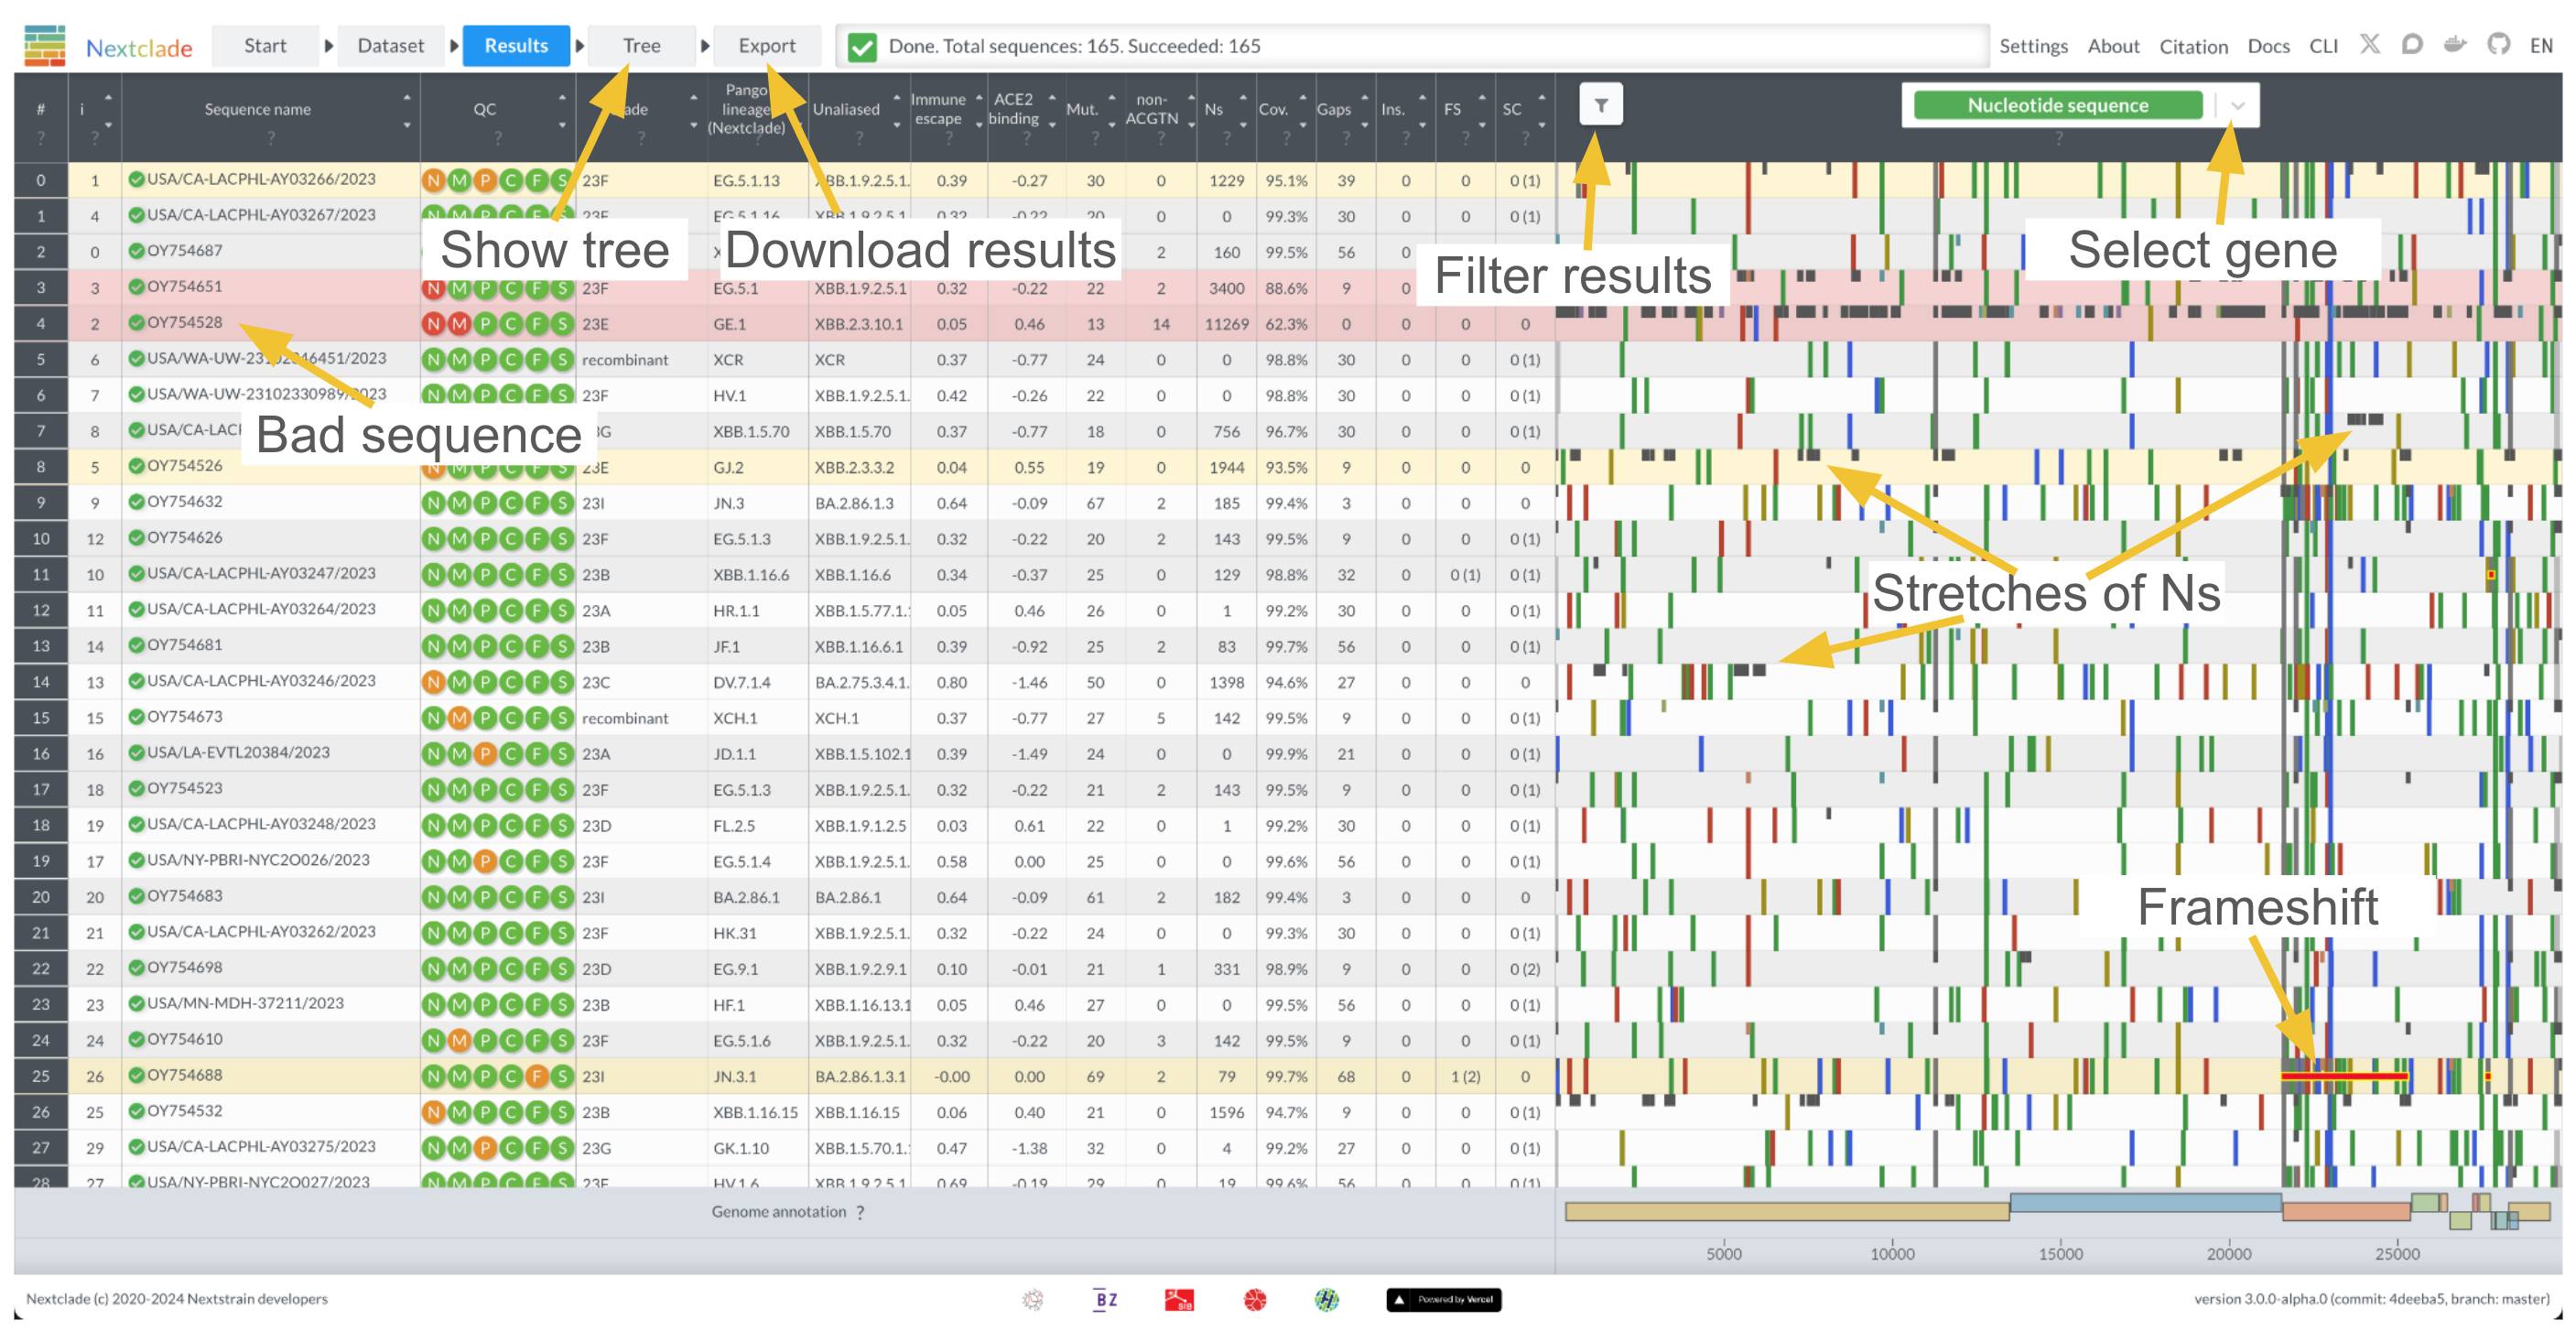Click the orange M QC circle for OY754673

(x=459, y=719)
